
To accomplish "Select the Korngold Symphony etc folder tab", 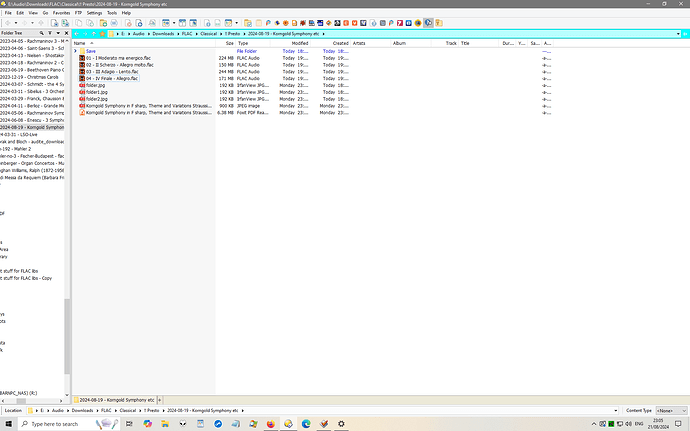I will (x=114, y=400).
